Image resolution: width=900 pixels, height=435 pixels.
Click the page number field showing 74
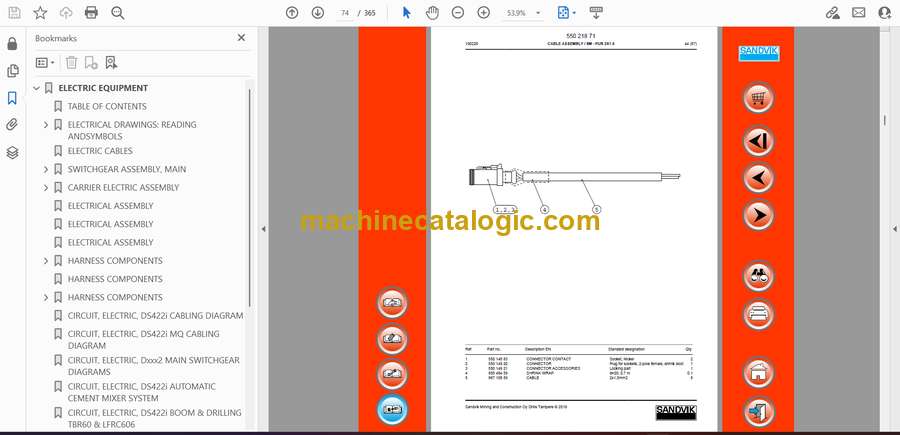pyautogui.click(x=344, y=13)
